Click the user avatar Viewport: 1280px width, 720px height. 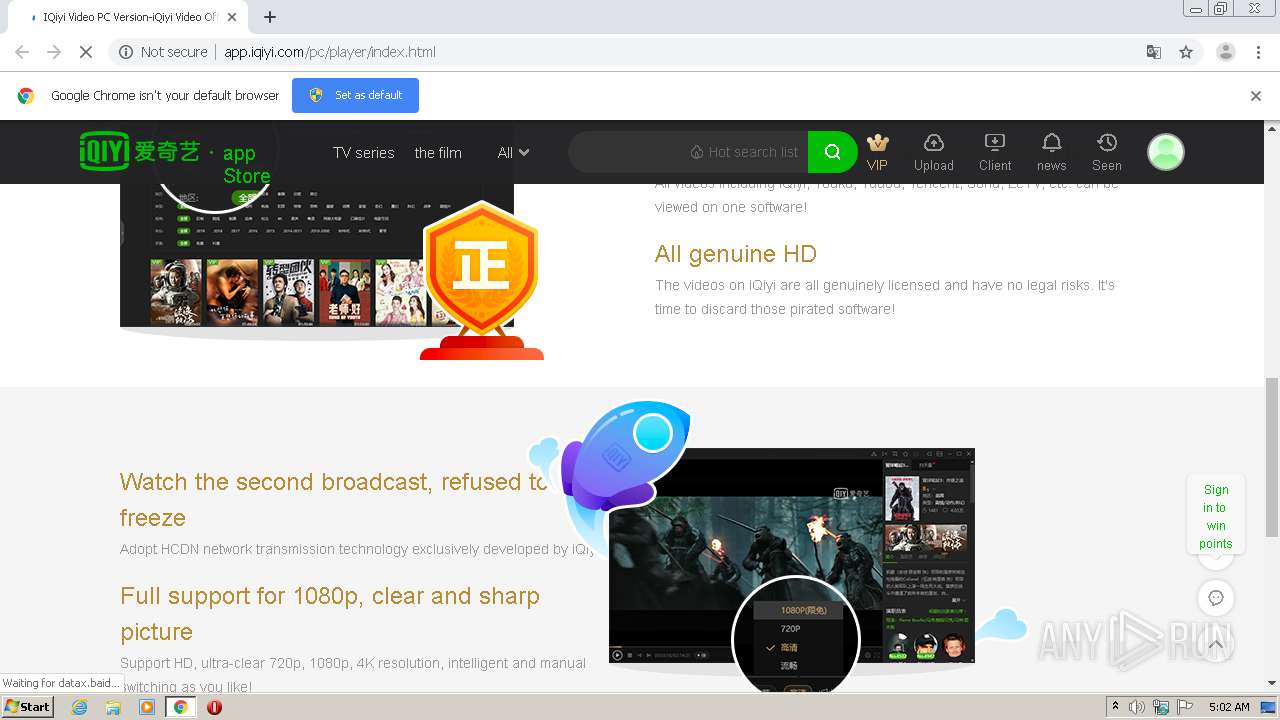1165,152
